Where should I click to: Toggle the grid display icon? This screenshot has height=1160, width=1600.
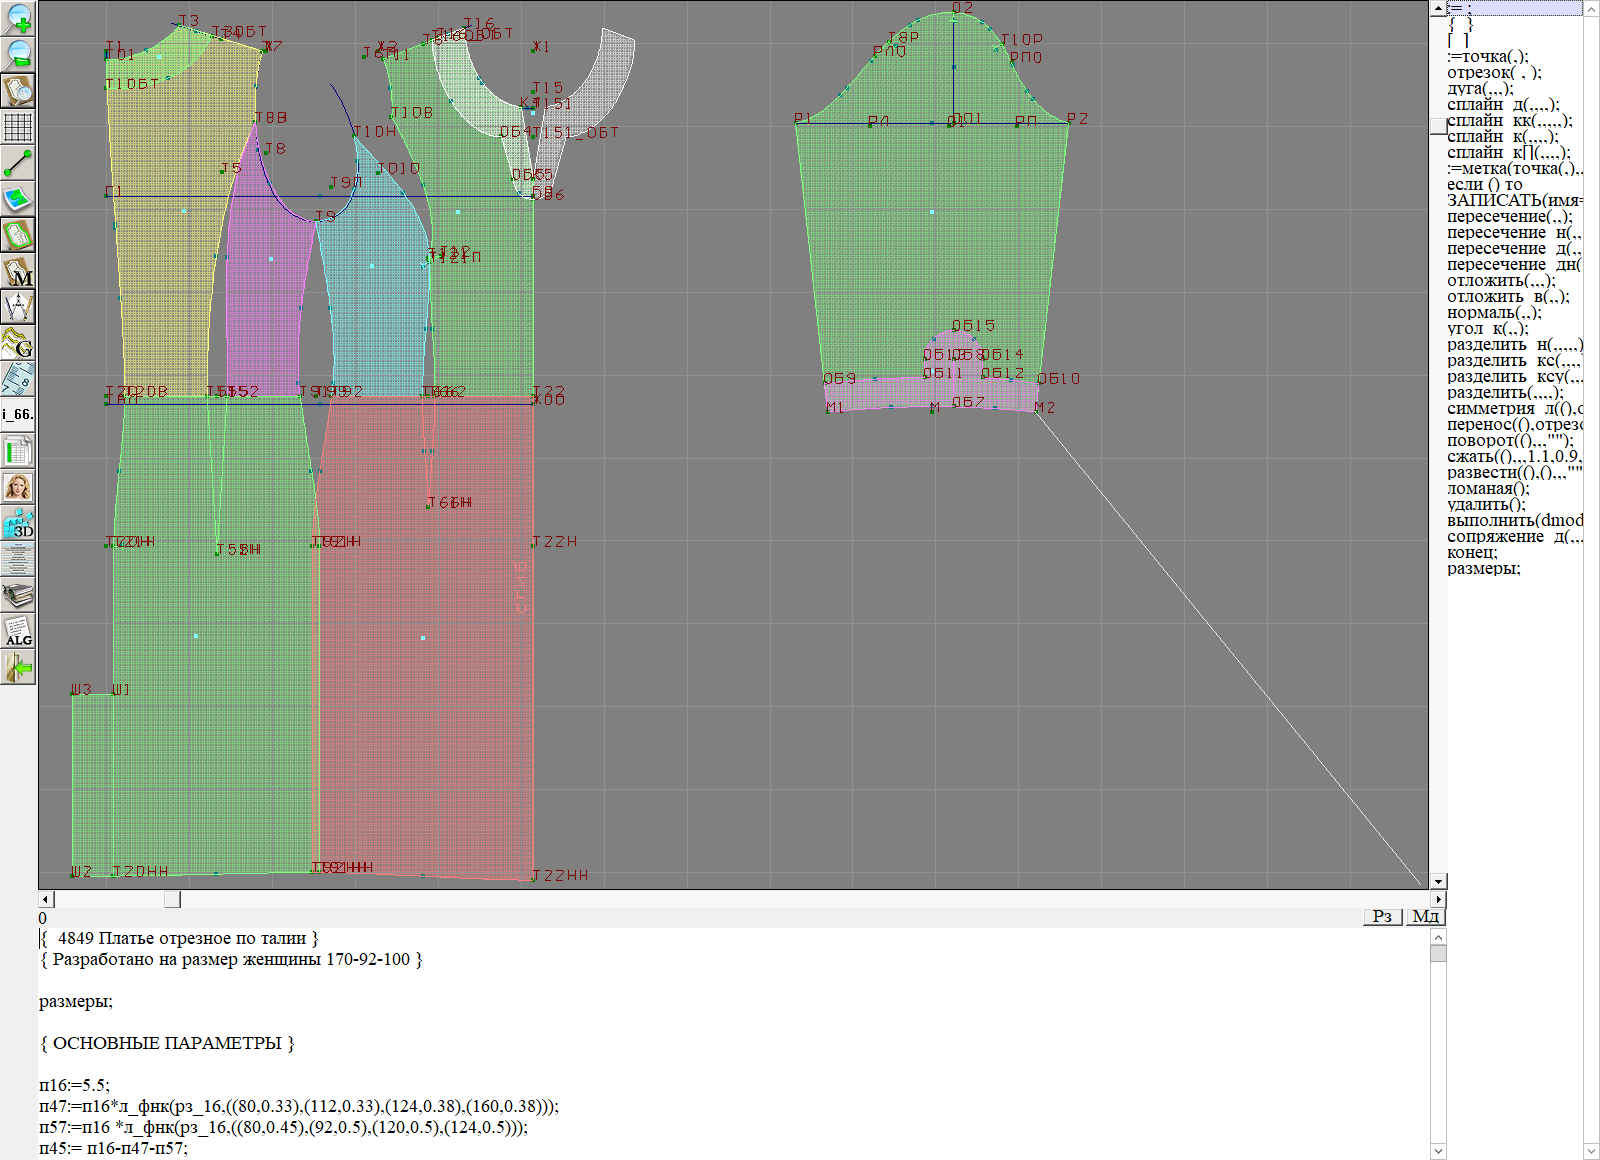point(18,127)
